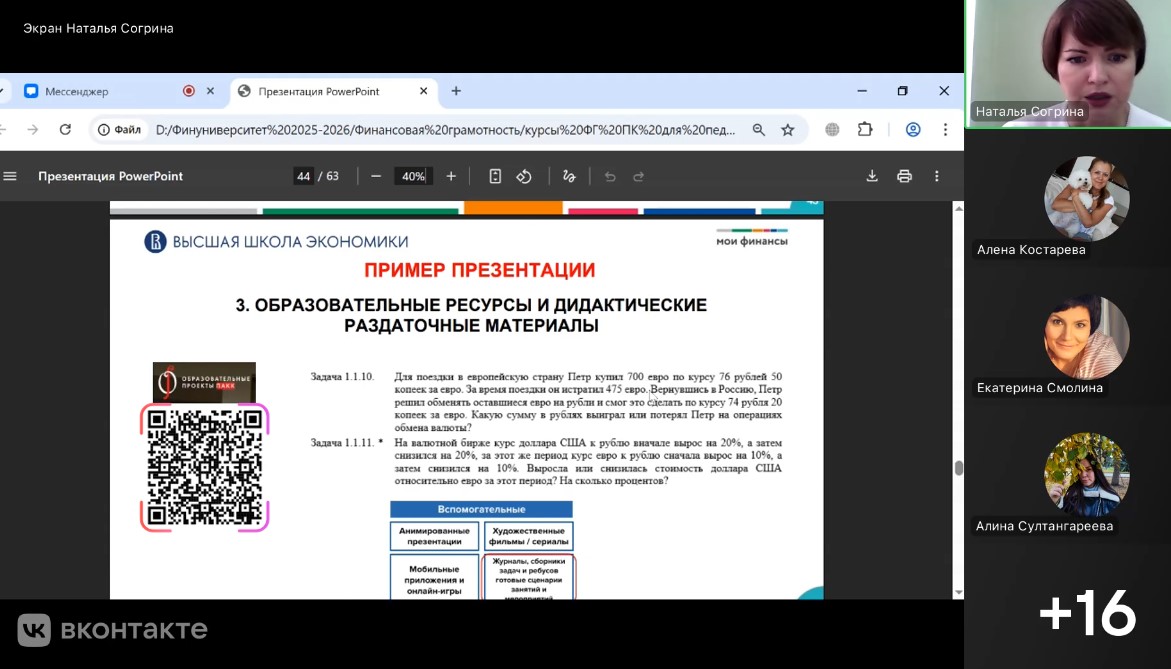The width and height of the screenshot is (1171, 669).
Task: Select the draw annotation tool
Action: coord(569,176)
